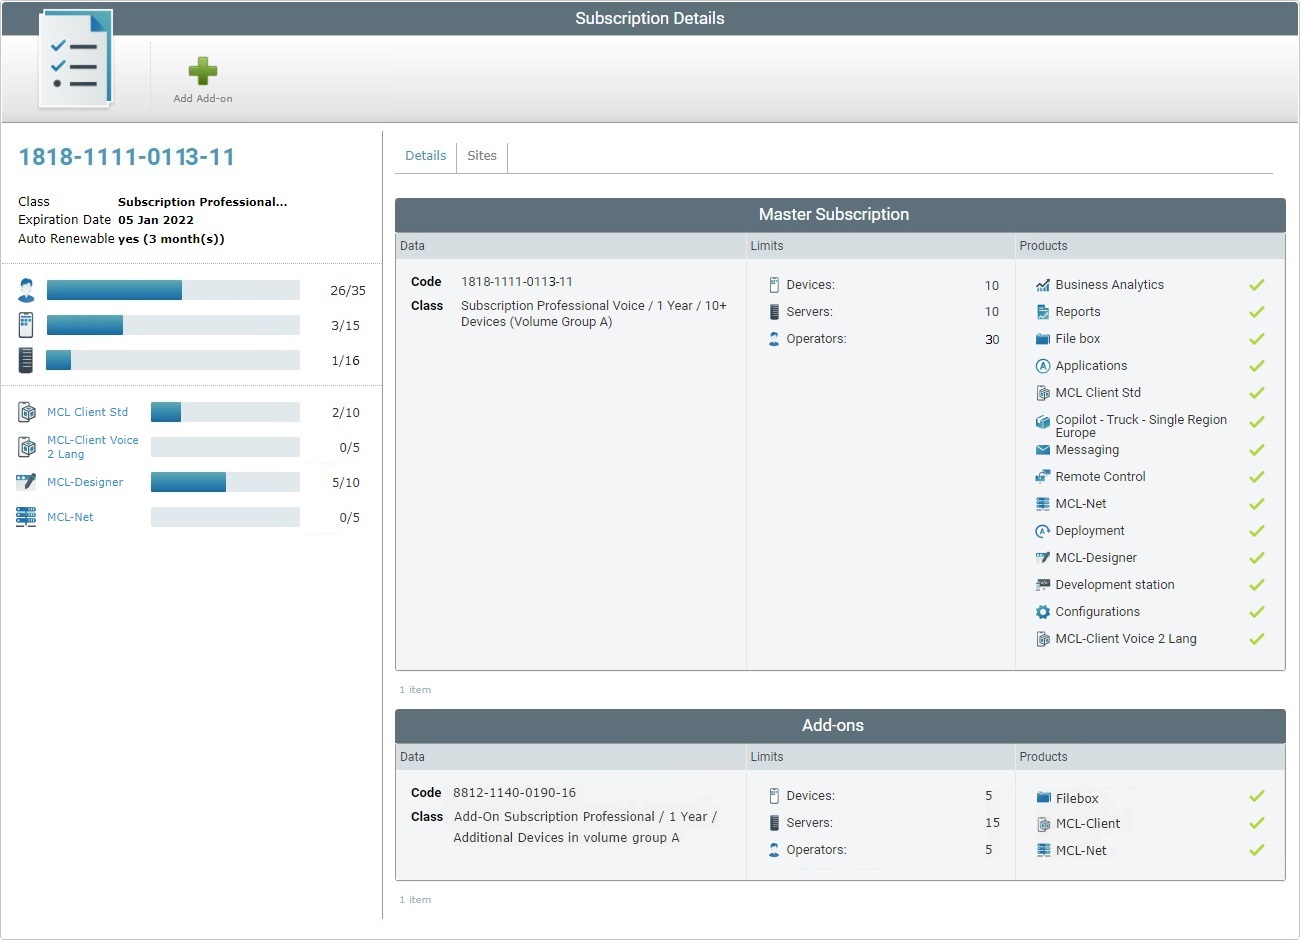Click the checkmark beside Development station

1257,585
